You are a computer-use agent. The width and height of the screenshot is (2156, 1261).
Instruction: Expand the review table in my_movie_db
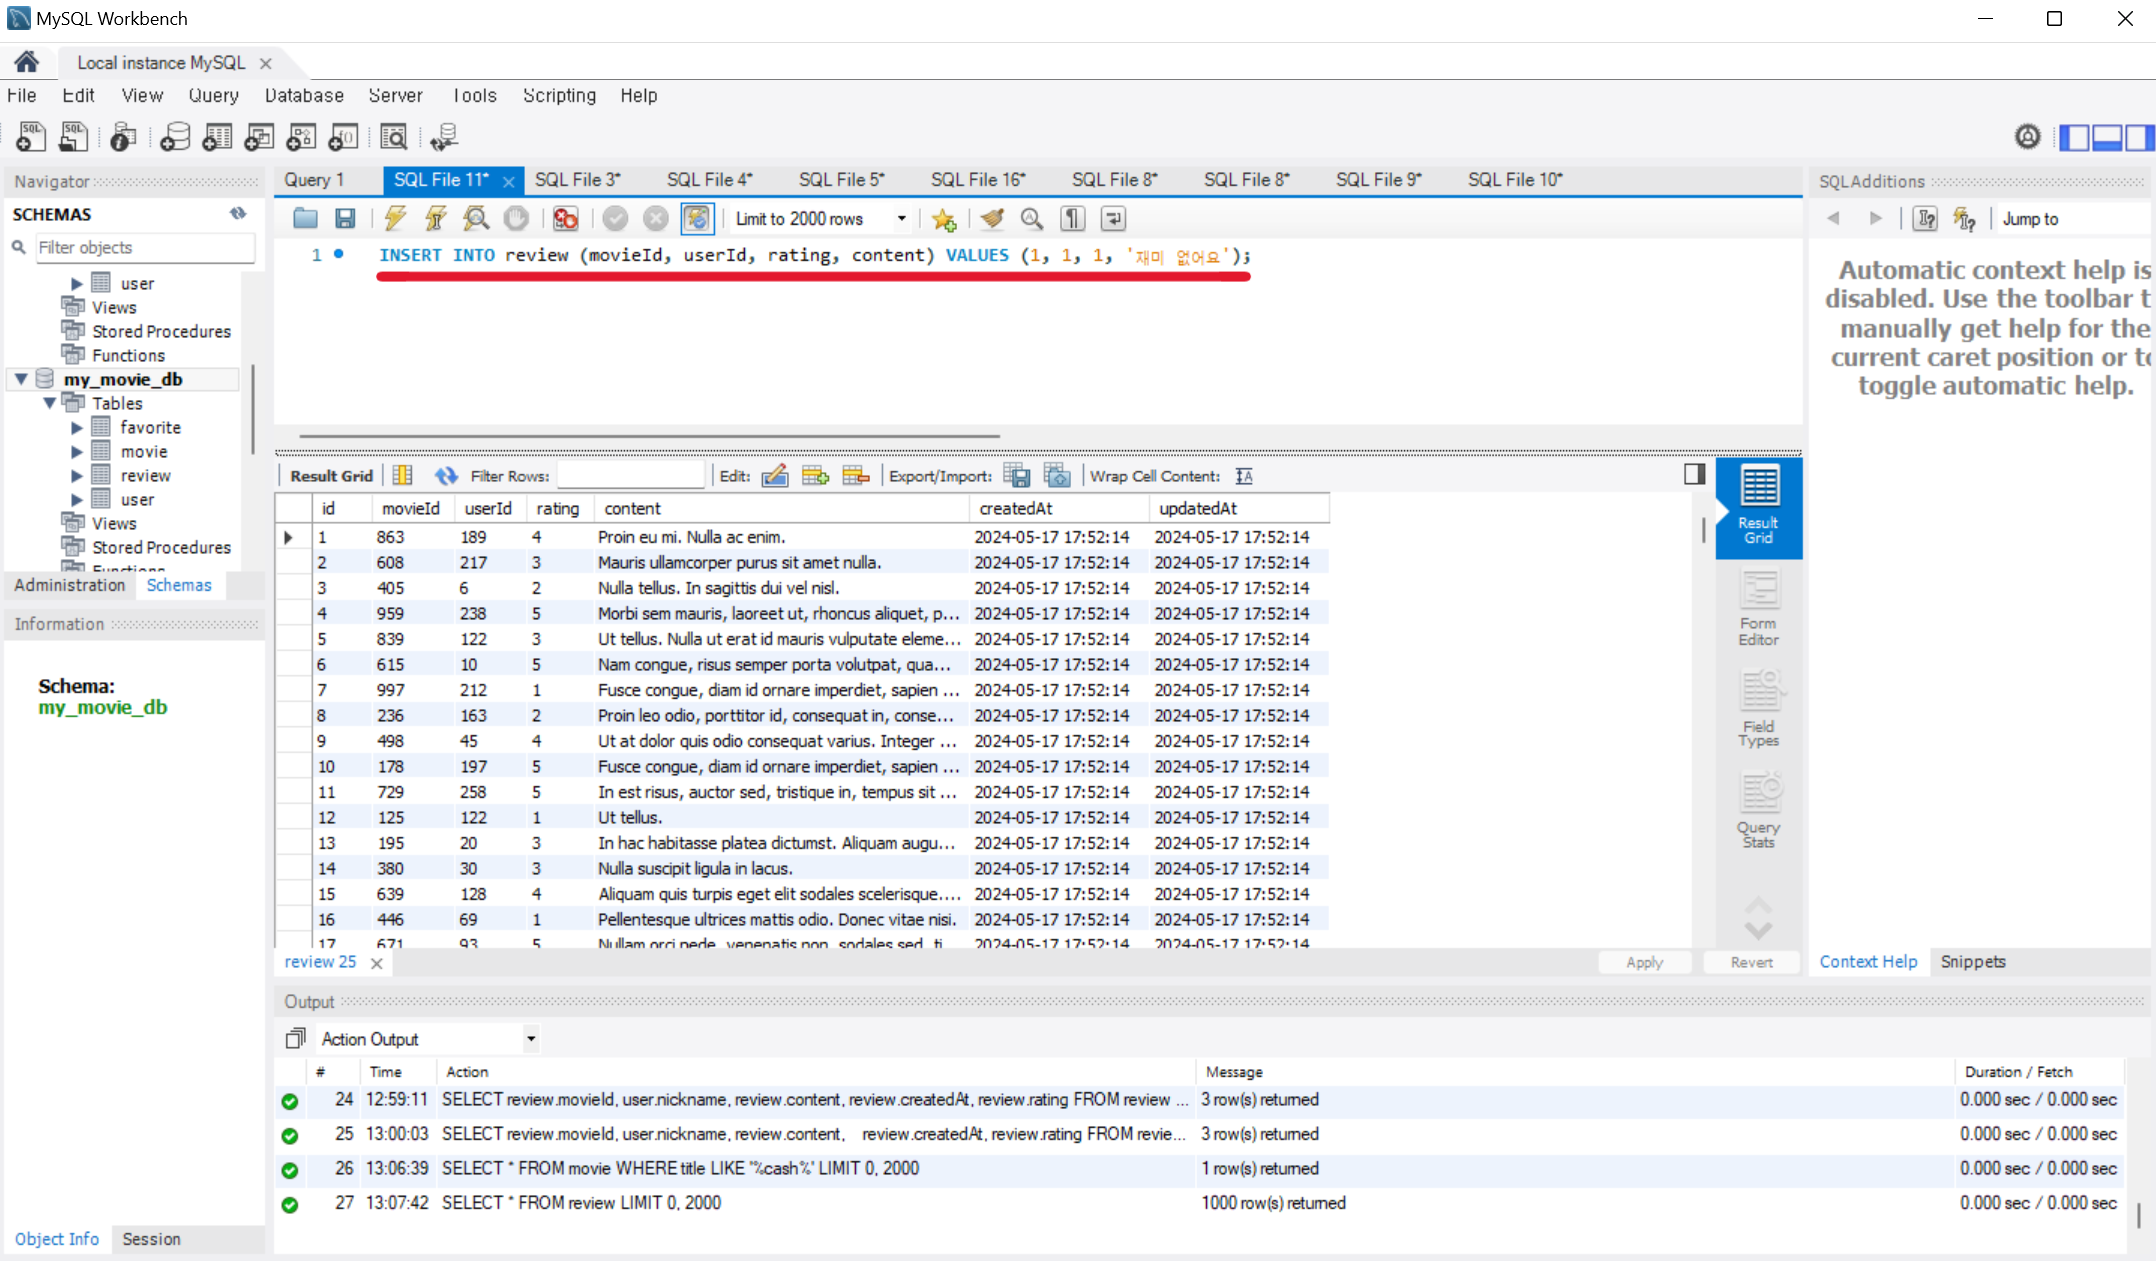click(77, 476)
